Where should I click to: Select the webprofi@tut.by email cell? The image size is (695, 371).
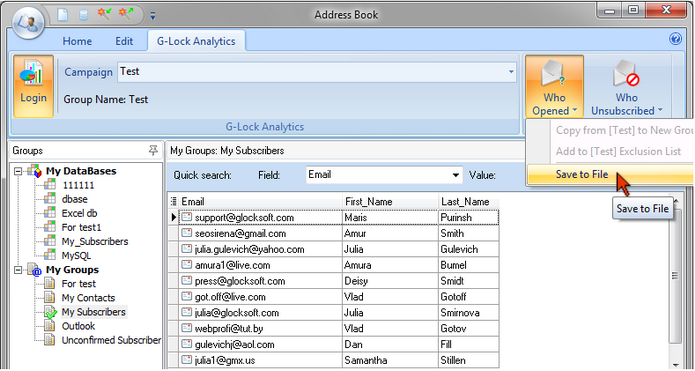click(x=261, y=329)
